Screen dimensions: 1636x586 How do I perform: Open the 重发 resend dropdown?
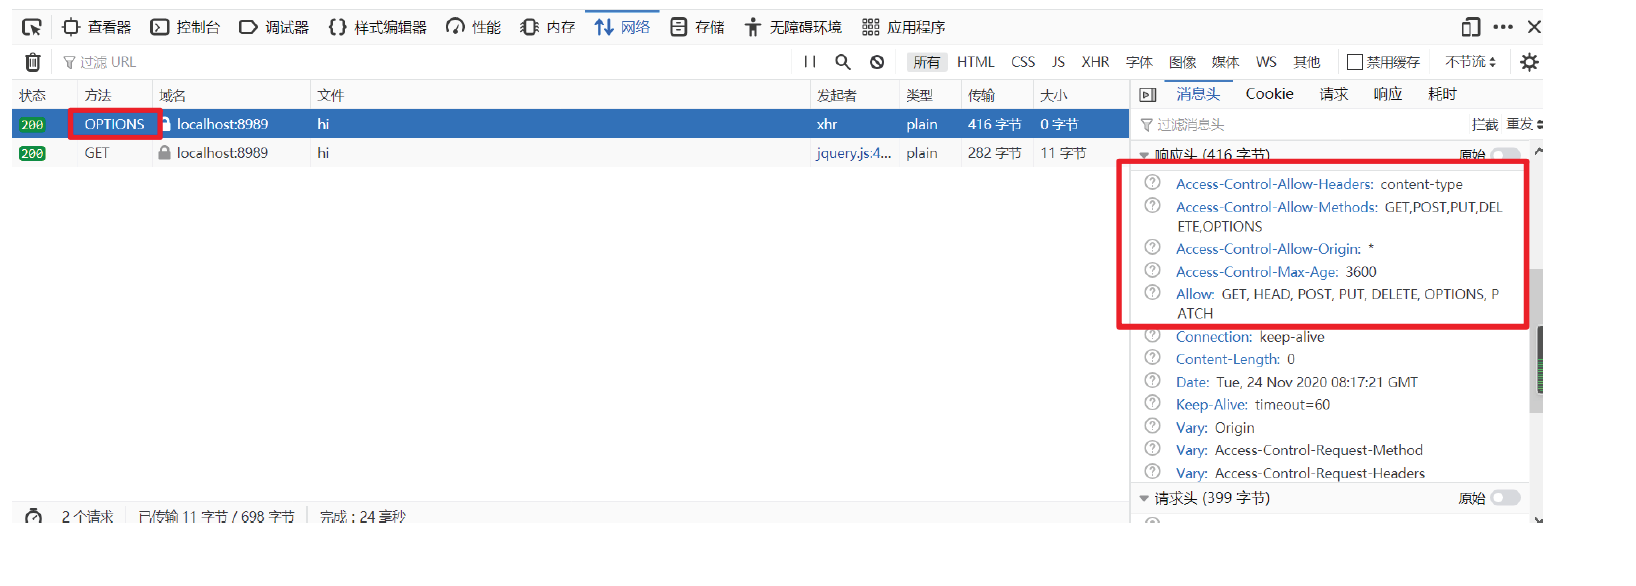pyautogui.click(x=1525, y=124)
